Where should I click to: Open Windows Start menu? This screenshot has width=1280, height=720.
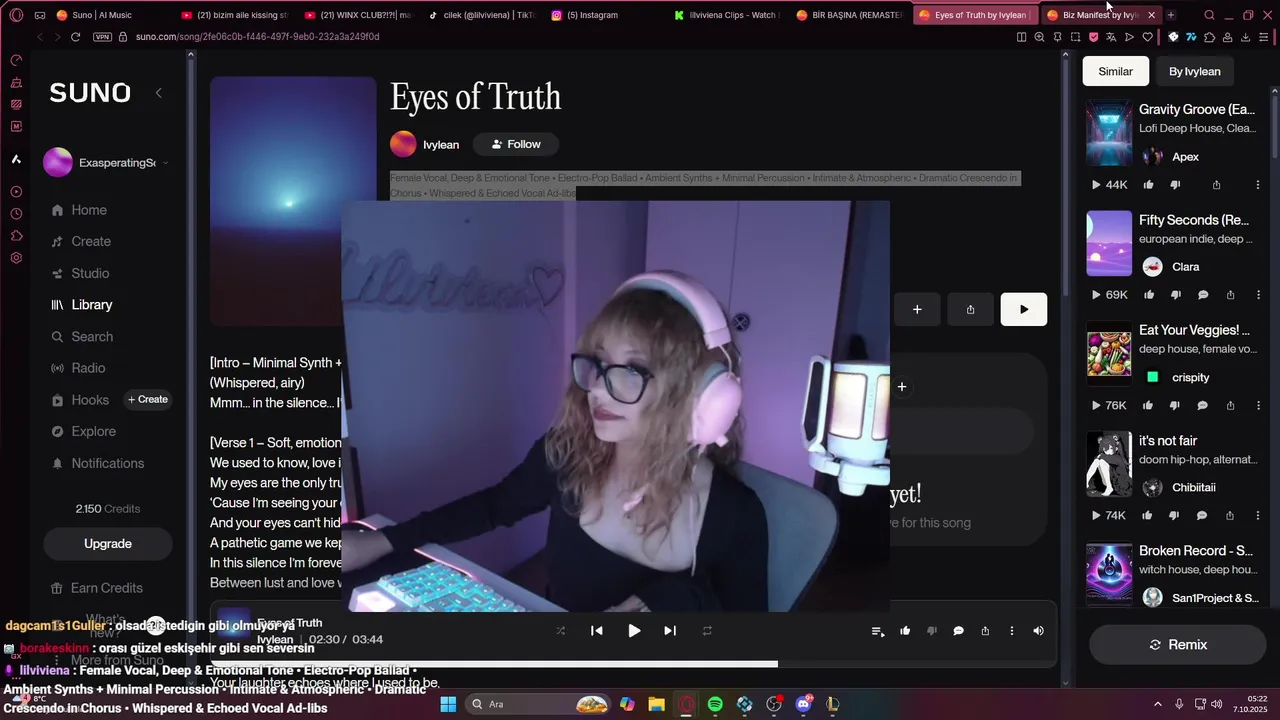click(x=448, y=704)
